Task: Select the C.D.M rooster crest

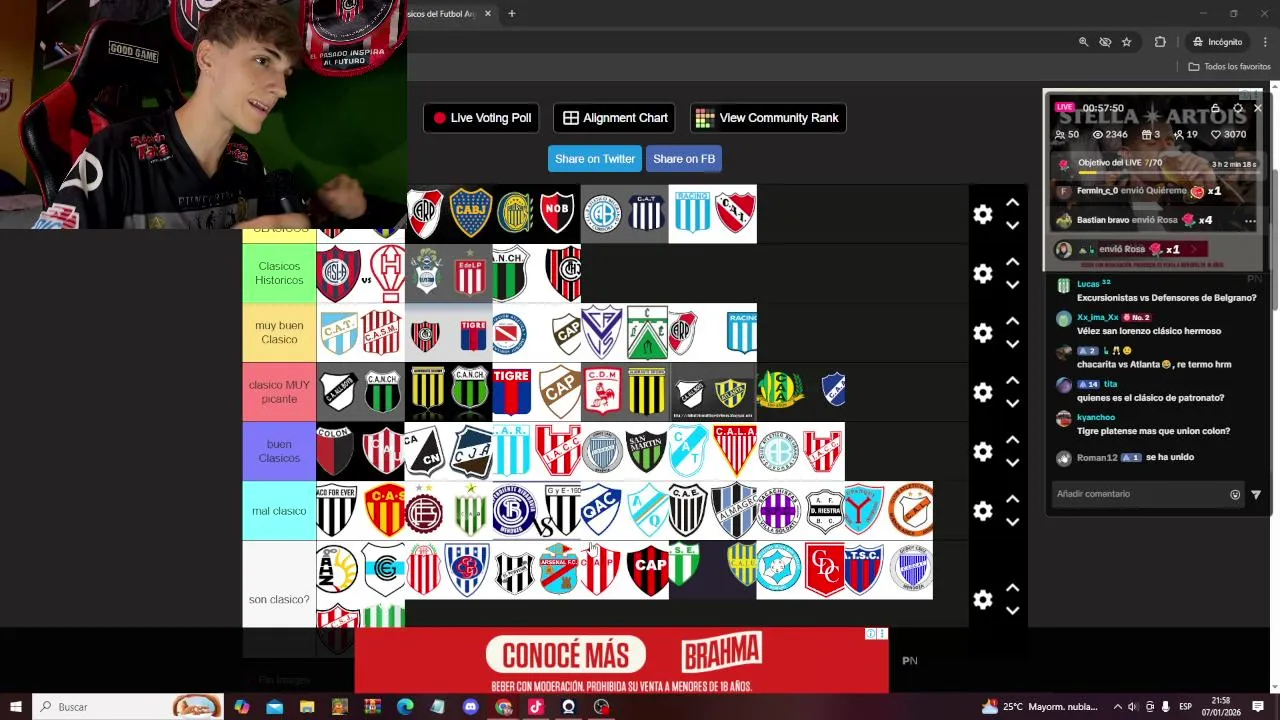Action: pos(602,392)
